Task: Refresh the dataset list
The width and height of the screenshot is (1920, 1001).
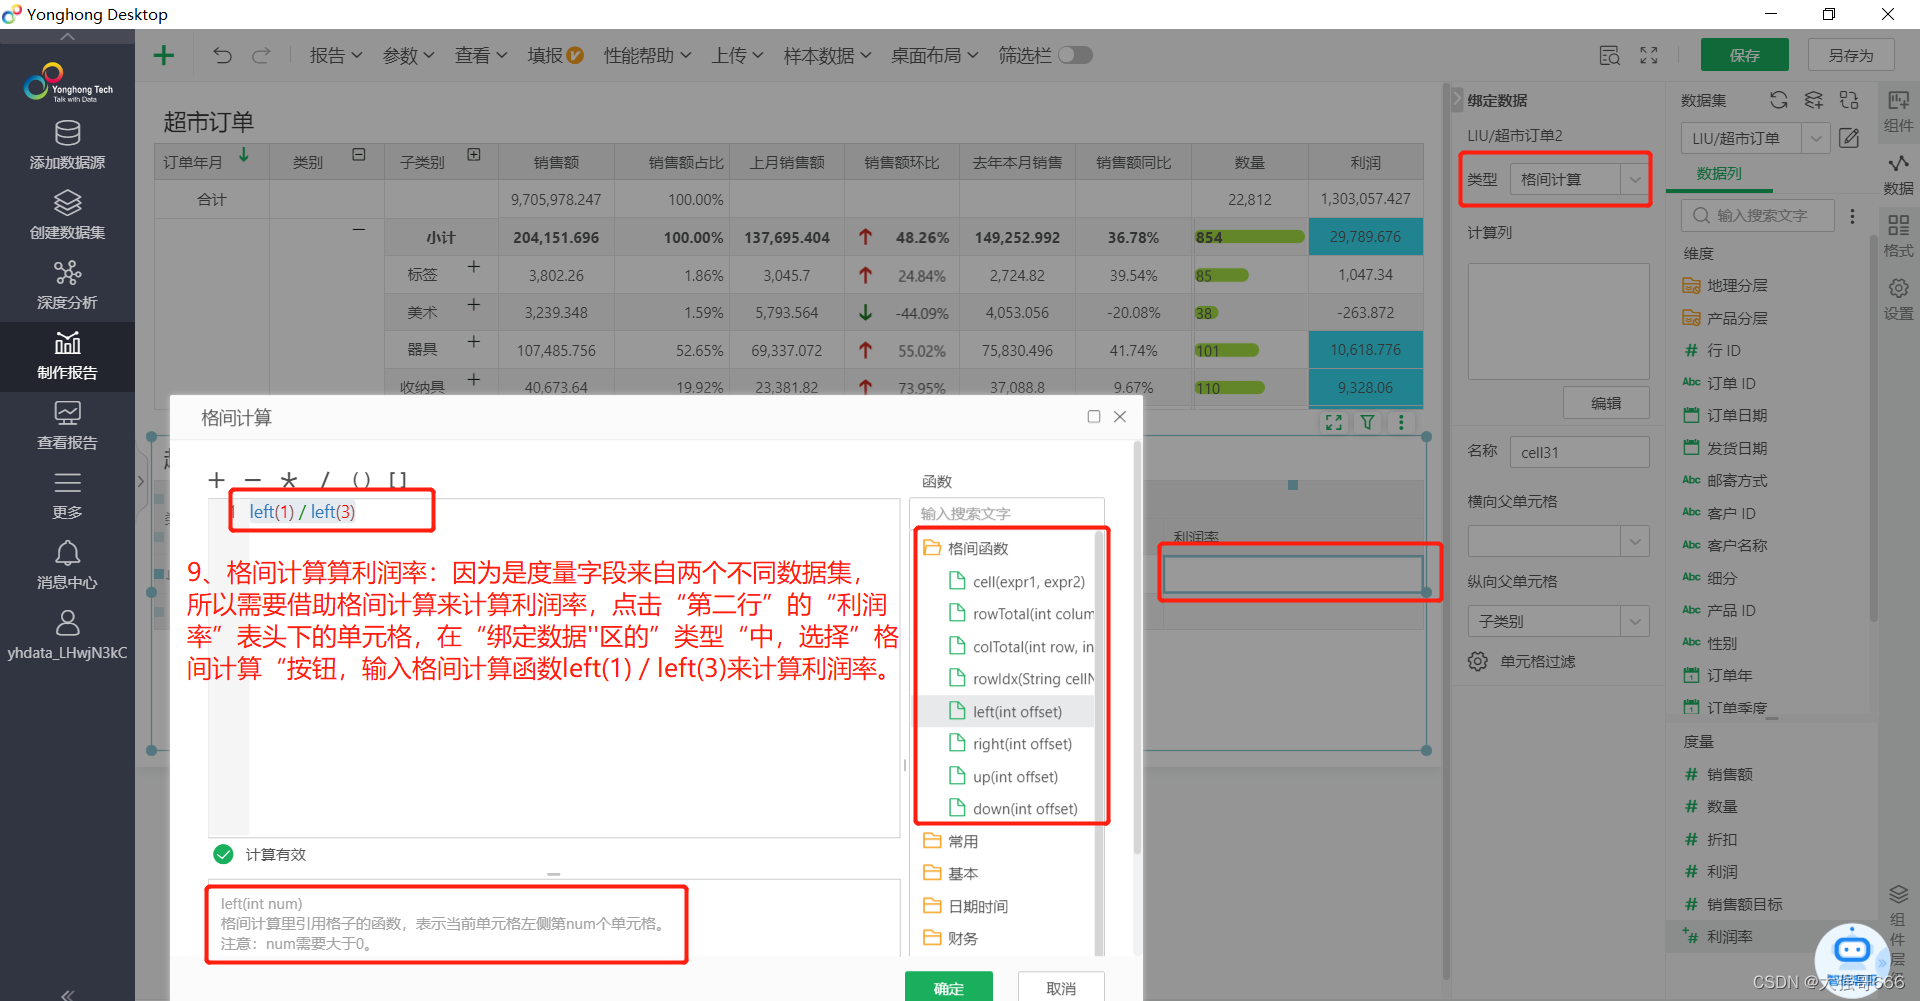Action: point(1778,100)
